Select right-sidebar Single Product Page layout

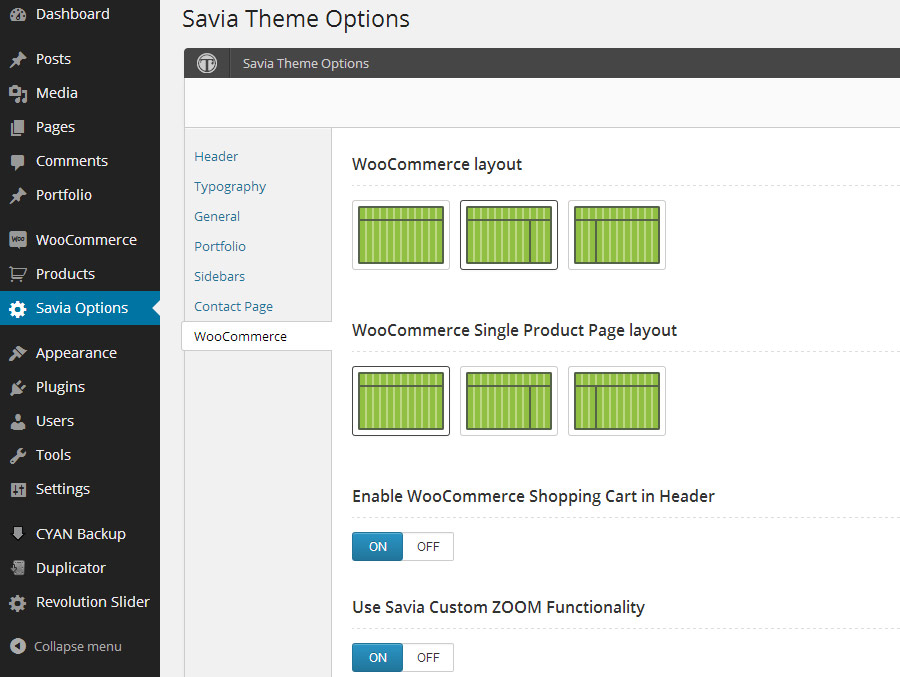[509, 401]
